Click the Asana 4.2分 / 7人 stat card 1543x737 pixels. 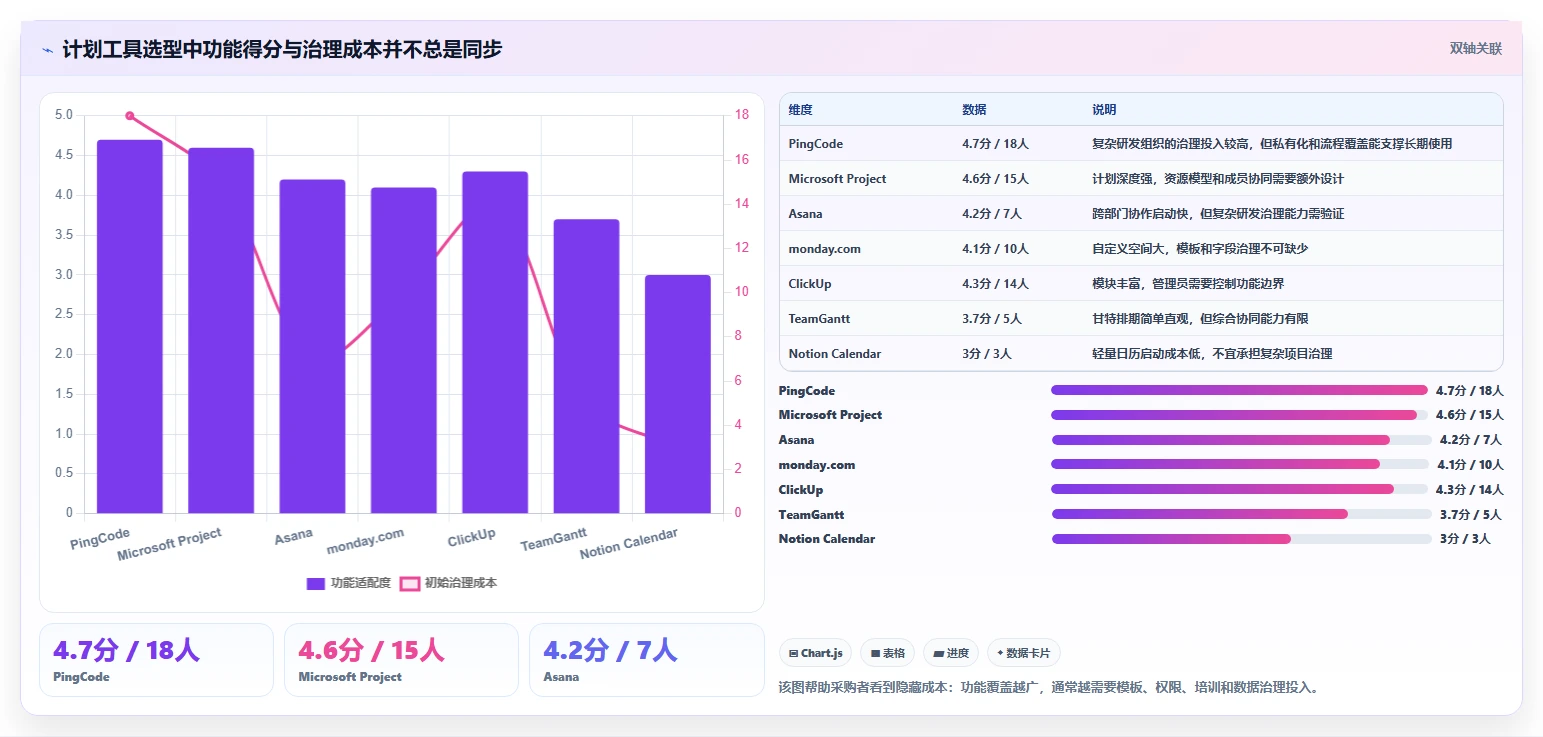(x=647, y=660)
